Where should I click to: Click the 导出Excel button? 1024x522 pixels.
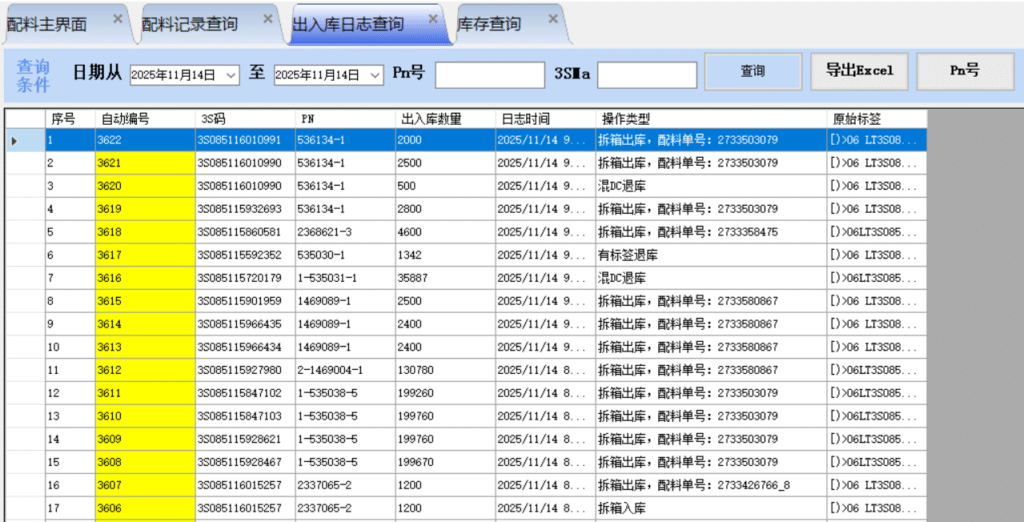coord(858,71)
